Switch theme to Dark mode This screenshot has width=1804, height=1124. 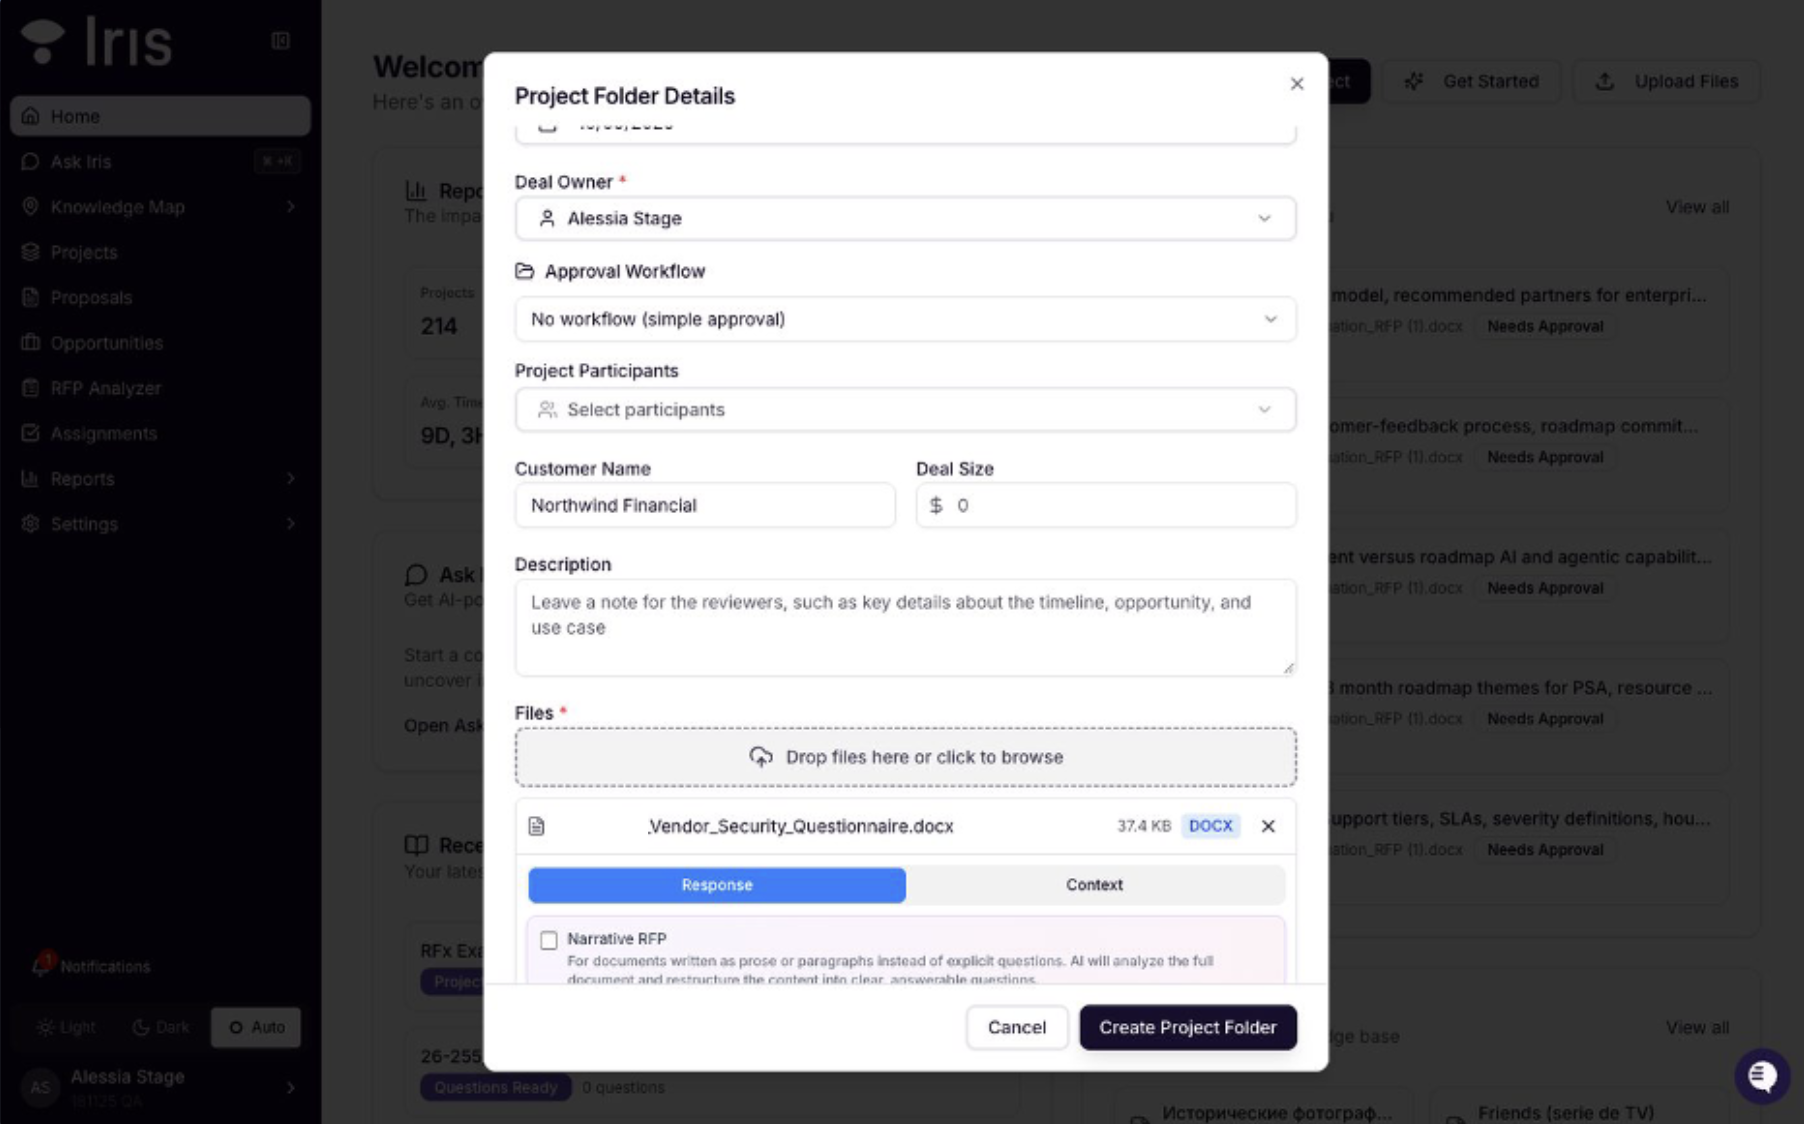(x=160, y=1027)
